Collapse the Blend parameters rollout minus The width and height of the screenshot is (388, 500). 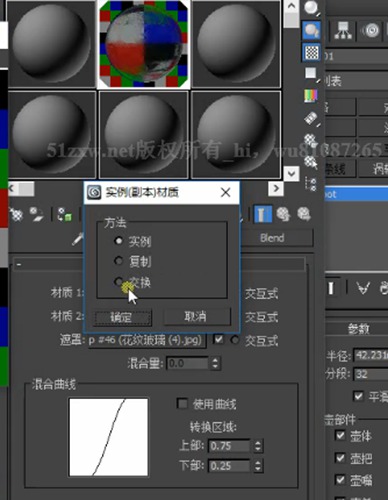[x=19, y=264]
